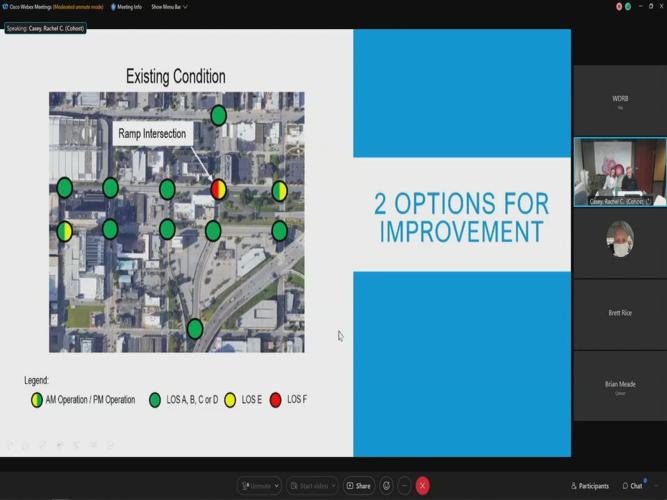Open the Chat panel

click(632, 486)
